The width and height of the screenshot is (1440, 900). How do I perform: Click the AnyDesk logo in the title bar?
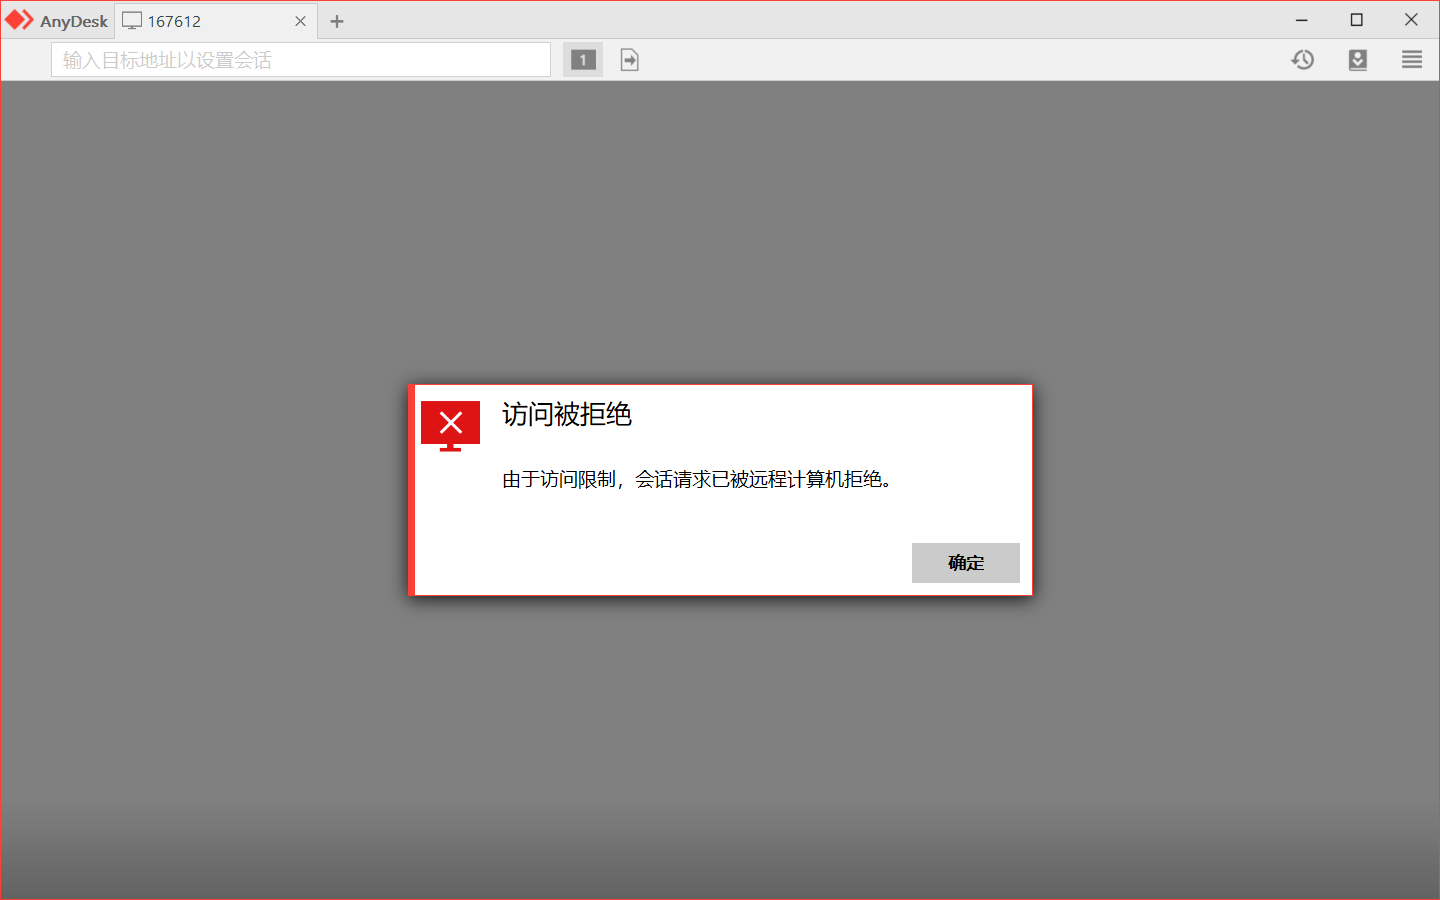pos(20,20)
